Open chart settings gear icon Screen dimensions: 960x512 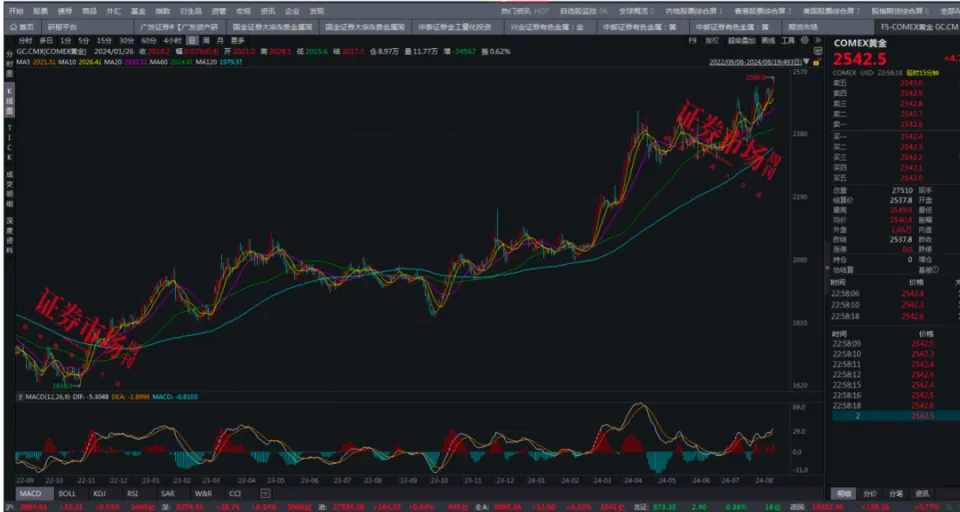(805, 41)
